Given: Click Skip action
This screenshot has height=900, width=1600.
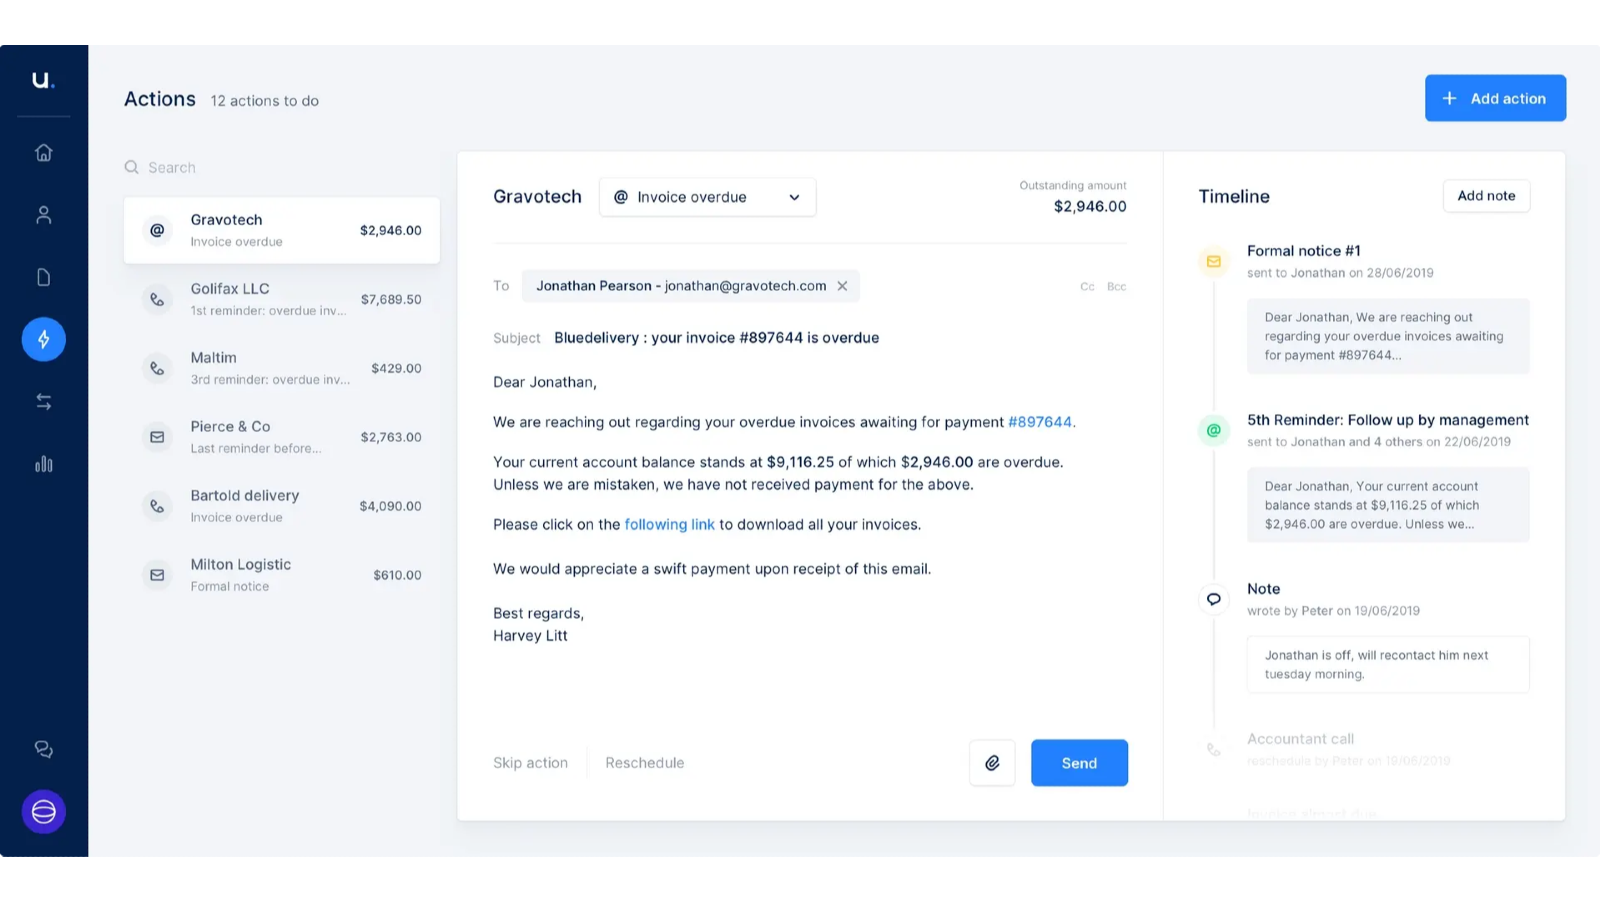Looking at the screenshot, I should [x=530, y=763].
